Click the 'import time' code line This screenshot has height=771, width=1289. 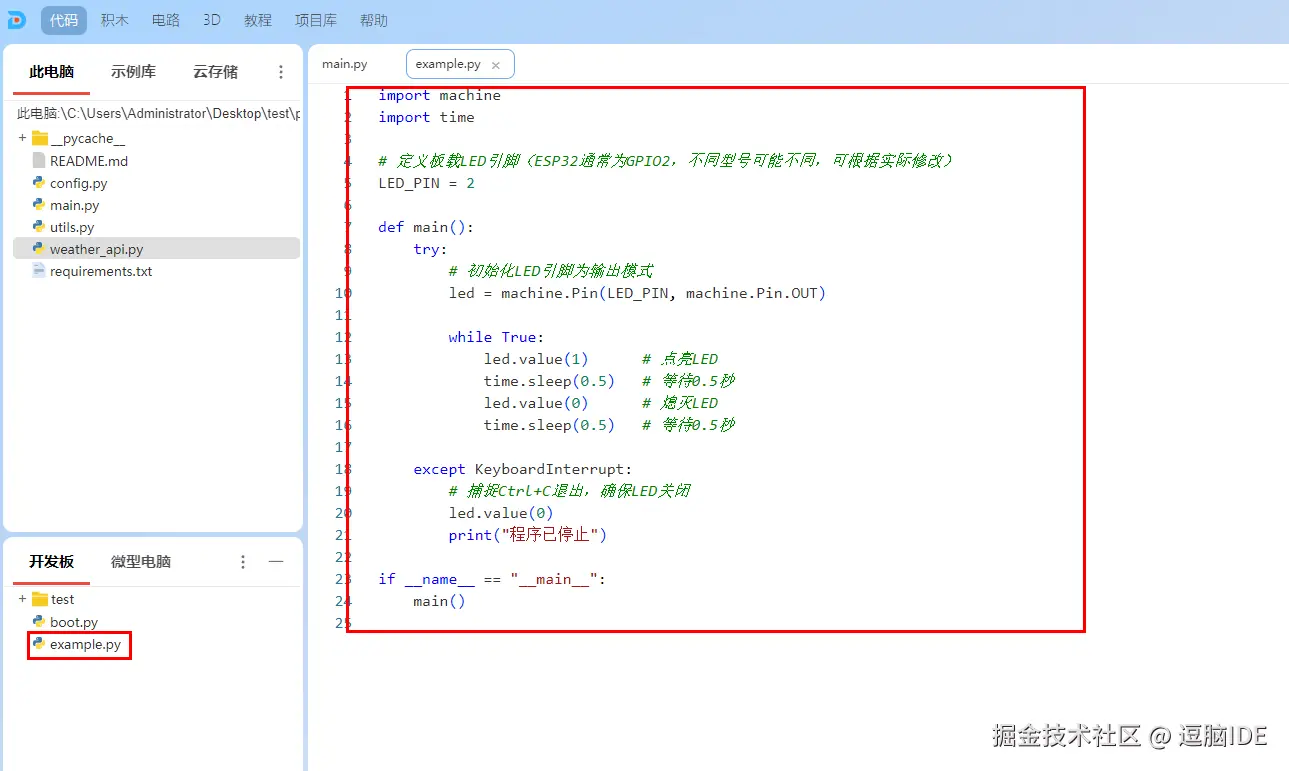pos(427,117)
